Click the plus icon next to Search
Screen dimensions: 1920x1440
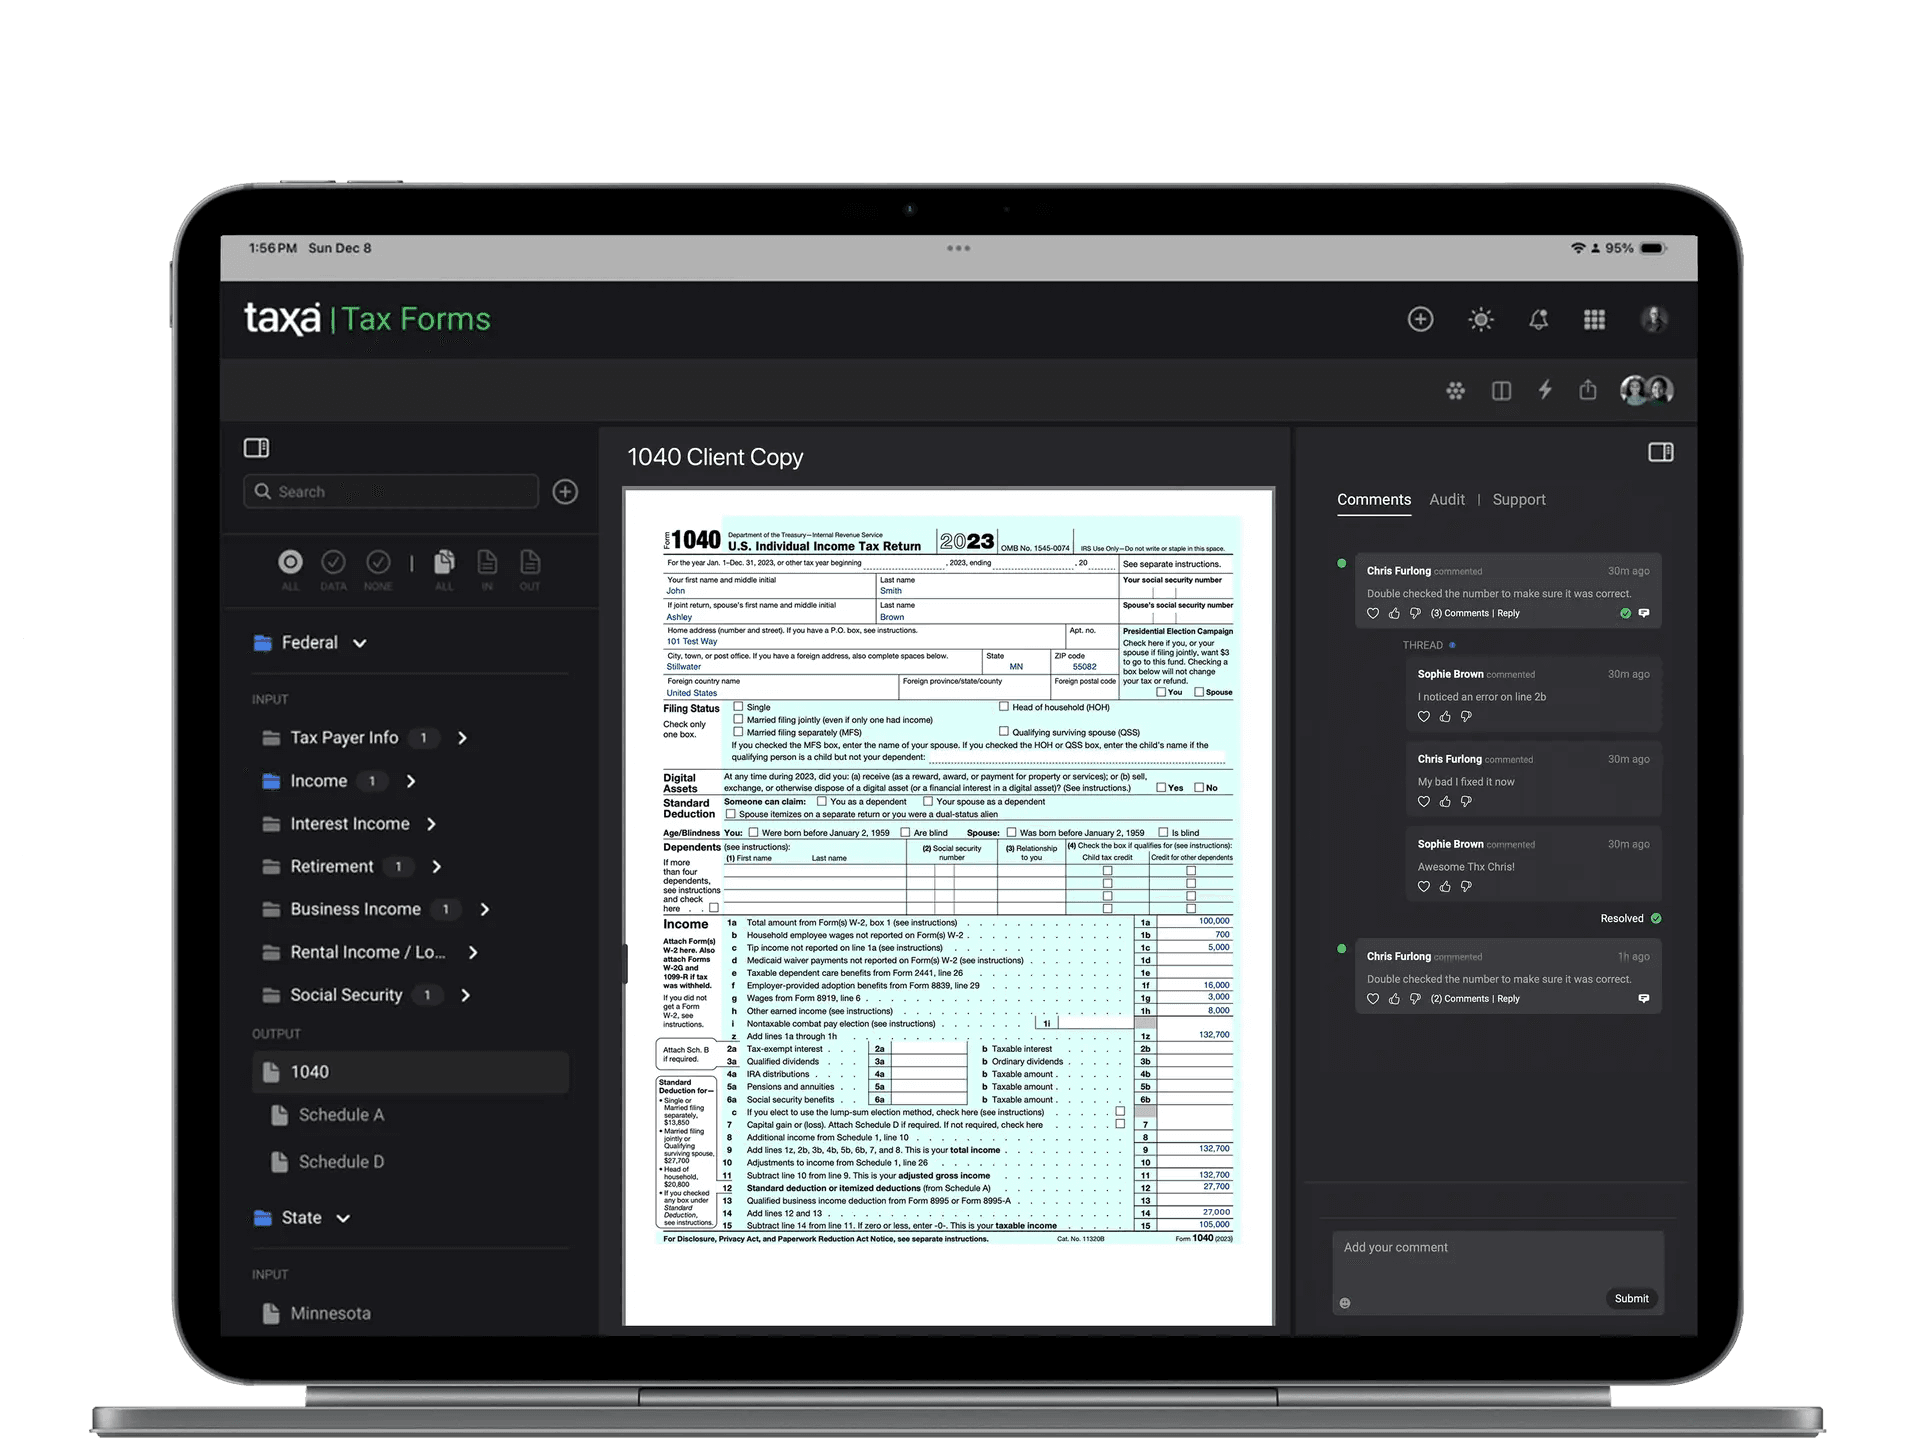coord(565,492)
